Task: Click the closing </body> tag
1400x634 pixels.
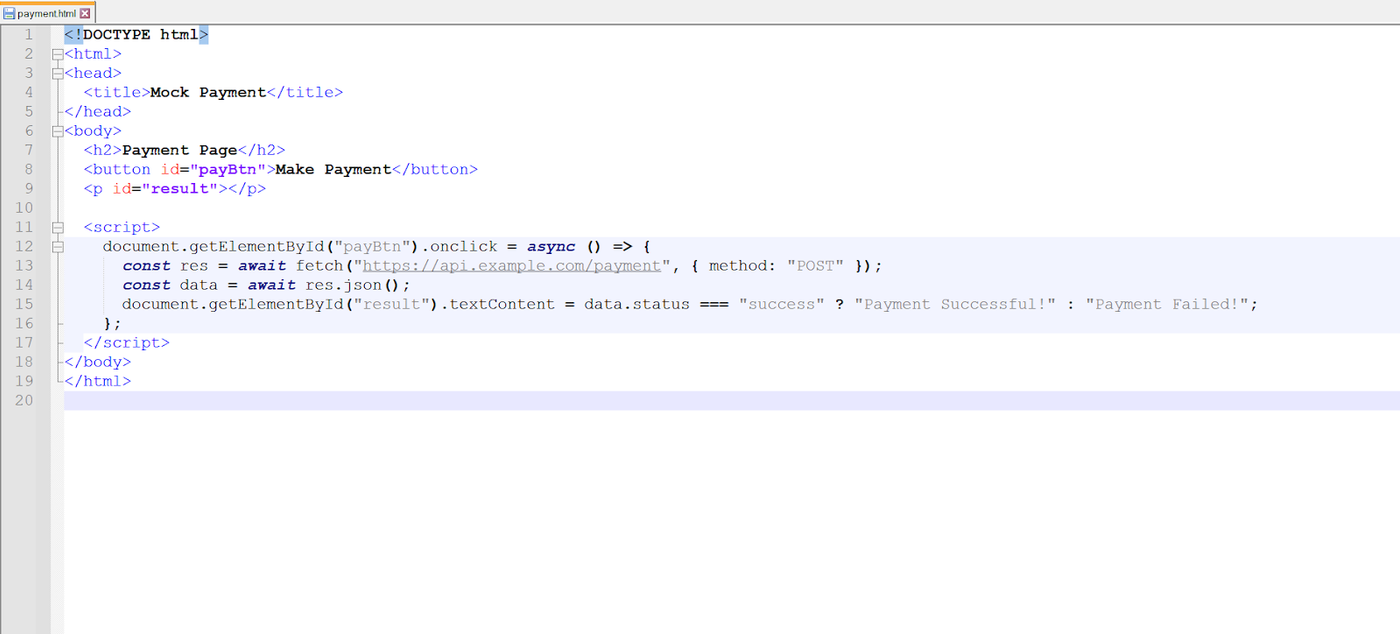Action: [x=97, y=362]
